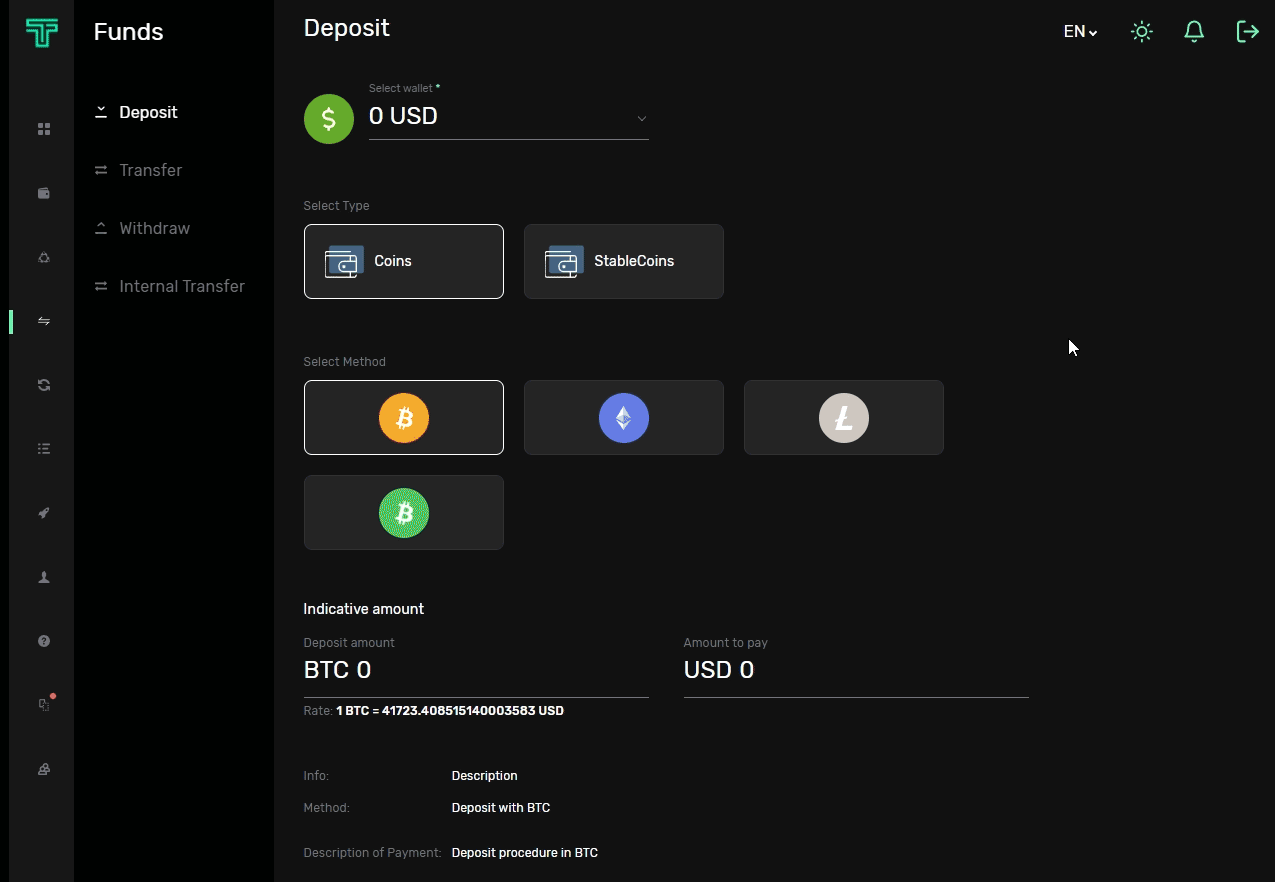Click the wallet icon in left sidebar
The width and height of the screenshot is (1275, 882).
(43, 193)
